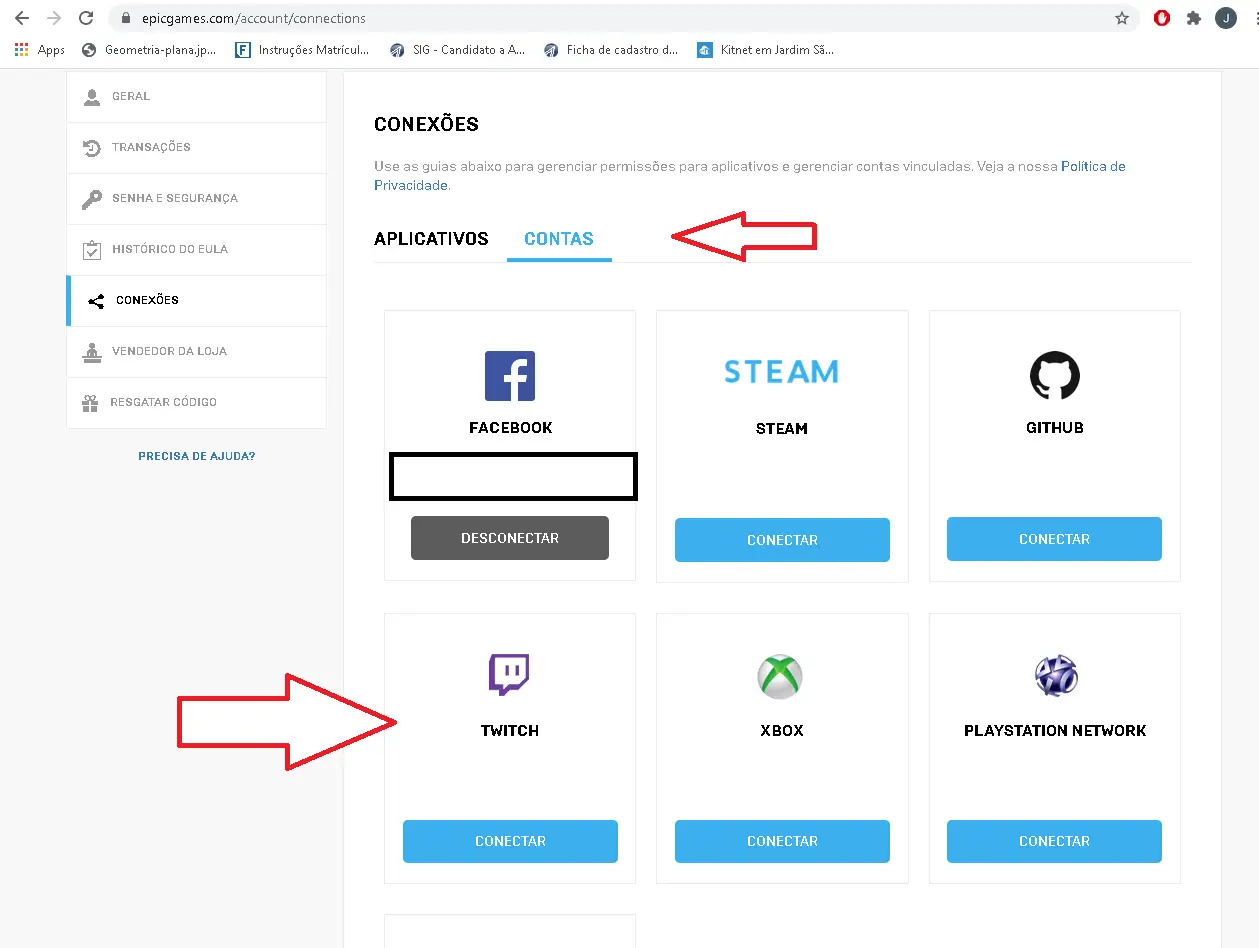Click the clipboard icon for Histórico do EULA
This screenshot has height=948, width=1259.
coord(91,249)
